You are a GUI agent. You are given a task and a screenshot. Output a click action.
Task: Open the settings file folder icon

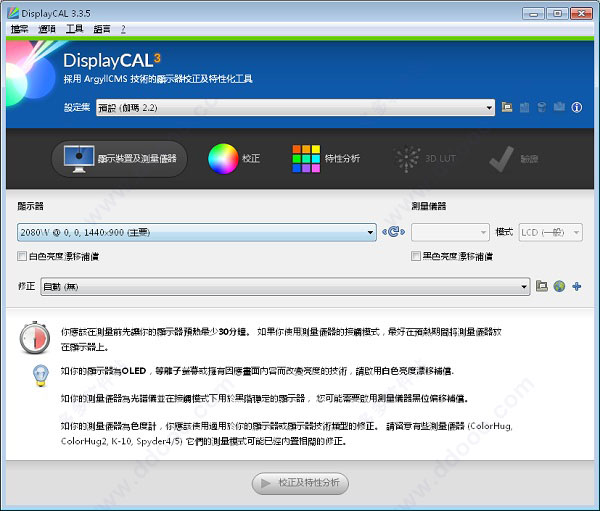[507, 107]
